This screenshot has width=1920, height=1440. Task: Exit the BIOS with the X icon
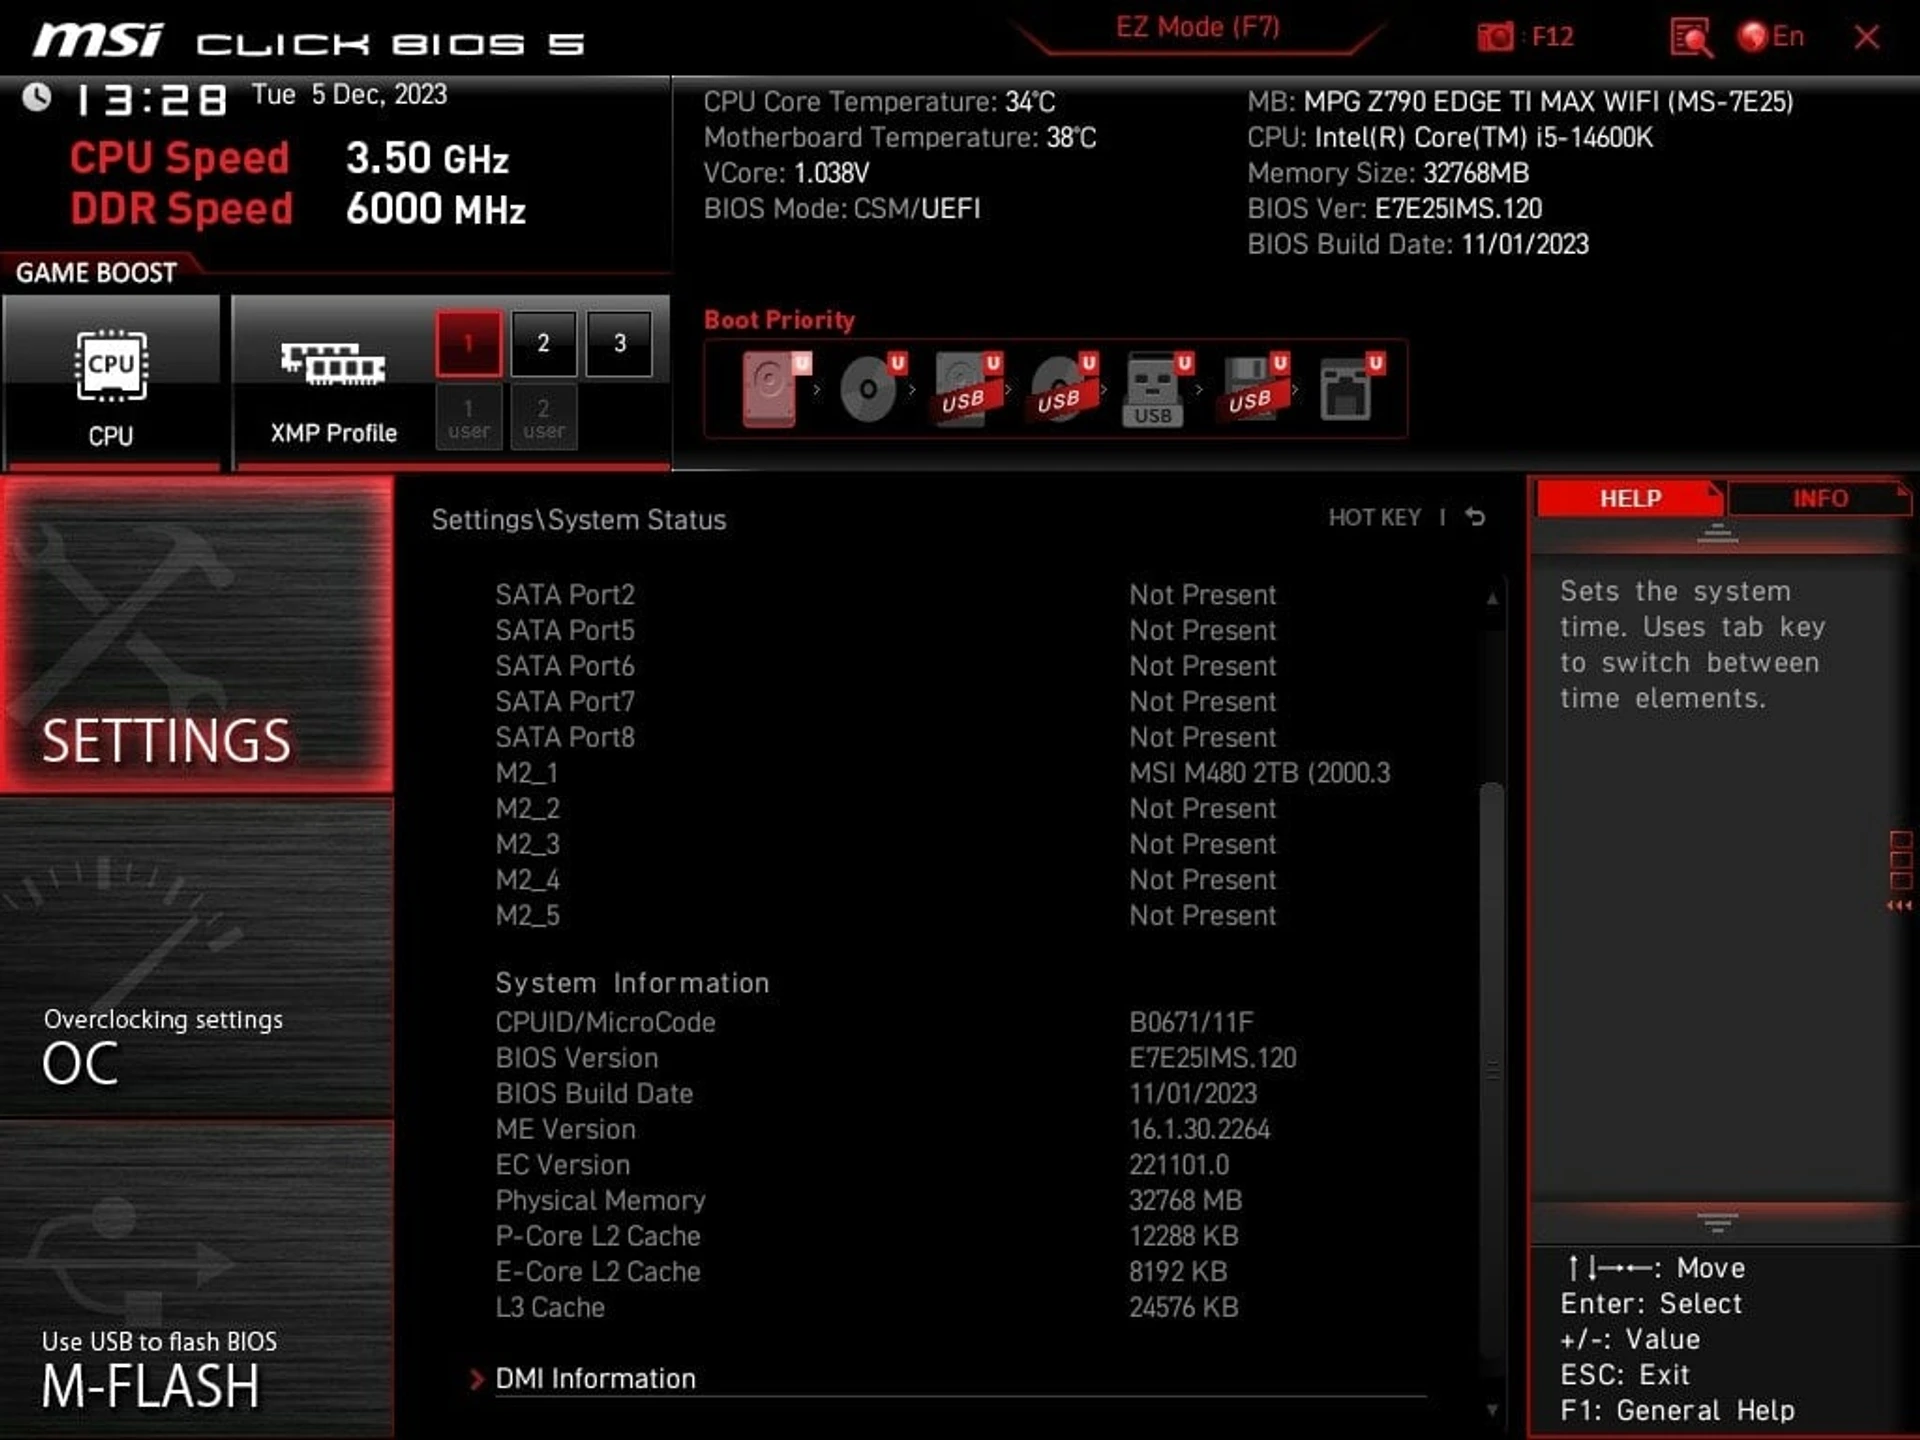tap(1866, 37)
